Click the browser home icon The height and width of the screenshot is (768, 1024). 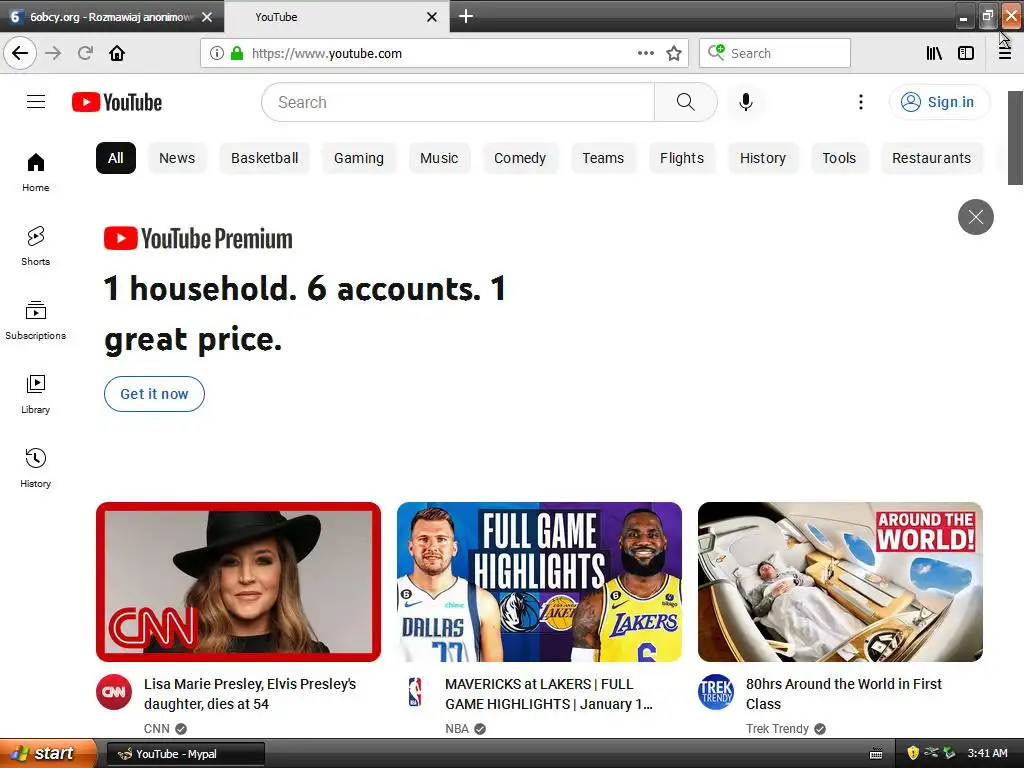(117, 53)
